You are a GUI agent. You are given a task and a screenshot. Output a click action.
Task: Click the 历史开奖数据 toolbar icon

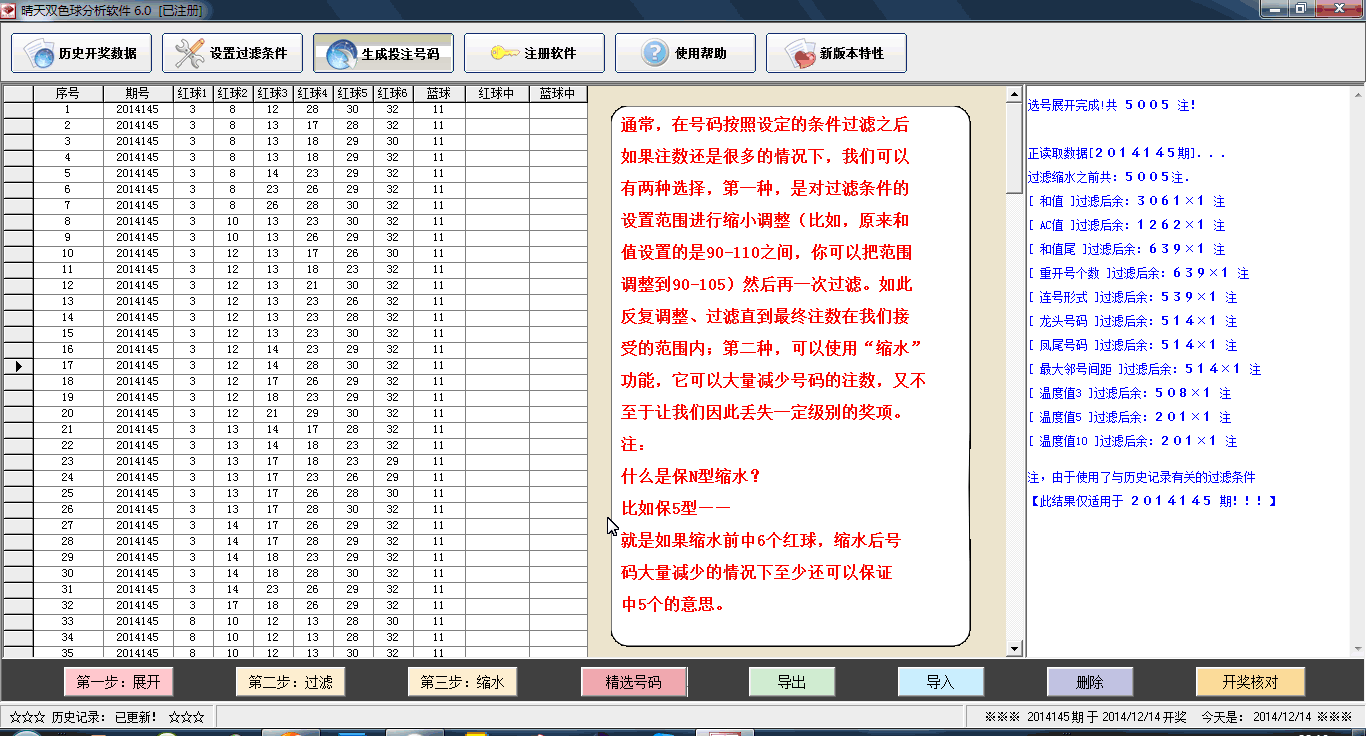coord(42,54)
